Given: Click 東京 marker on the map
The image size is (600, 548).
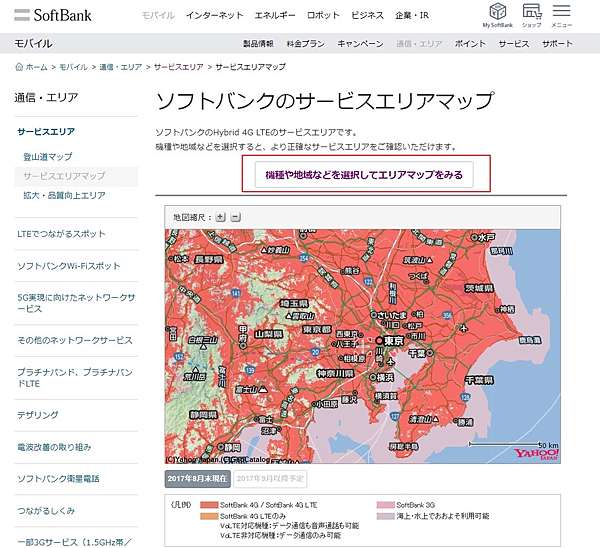Looking at the screenshot, I should pyautogui.click(x=380, y=341).
